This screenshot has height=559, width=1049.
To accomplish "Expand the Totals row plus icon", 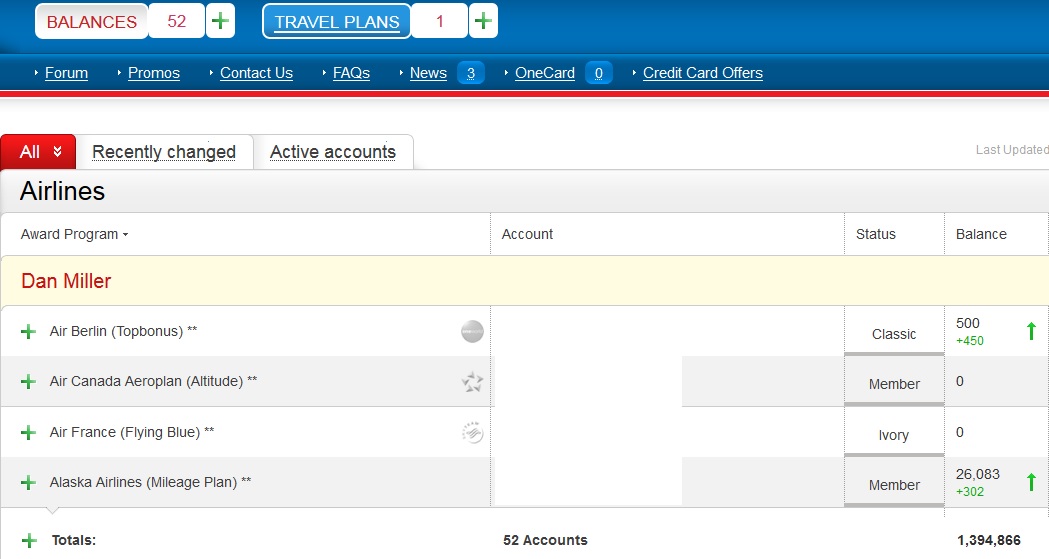I will (28, 540).
